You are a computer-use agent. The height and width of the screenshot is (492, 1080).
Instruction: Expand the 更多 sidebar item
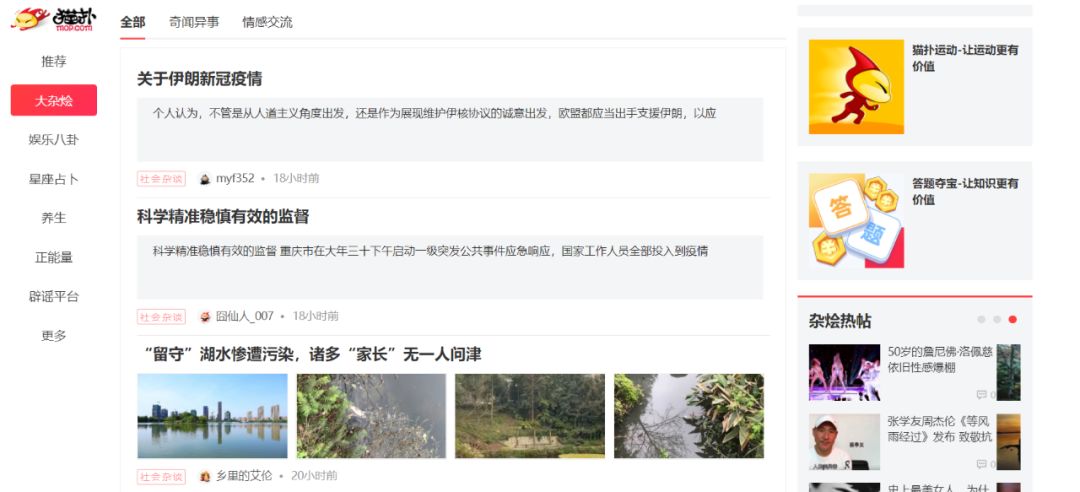54,336
